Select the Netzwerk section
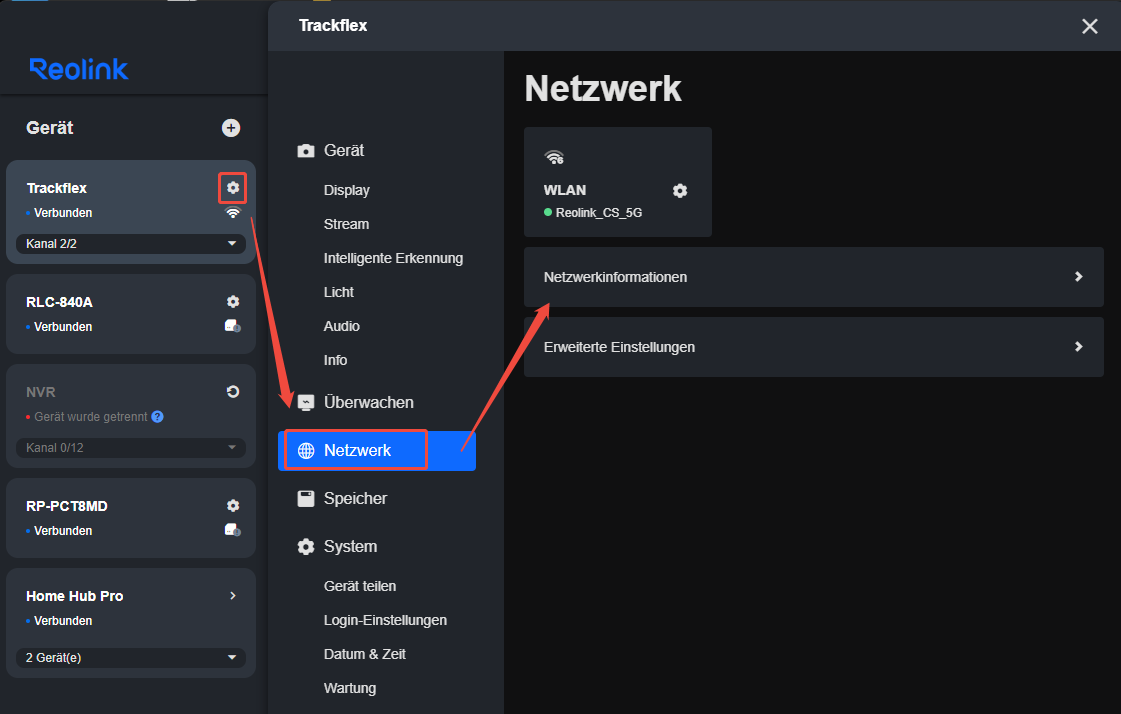The width and height of the screenshot is (1121, 714). (x=377, y=450)
